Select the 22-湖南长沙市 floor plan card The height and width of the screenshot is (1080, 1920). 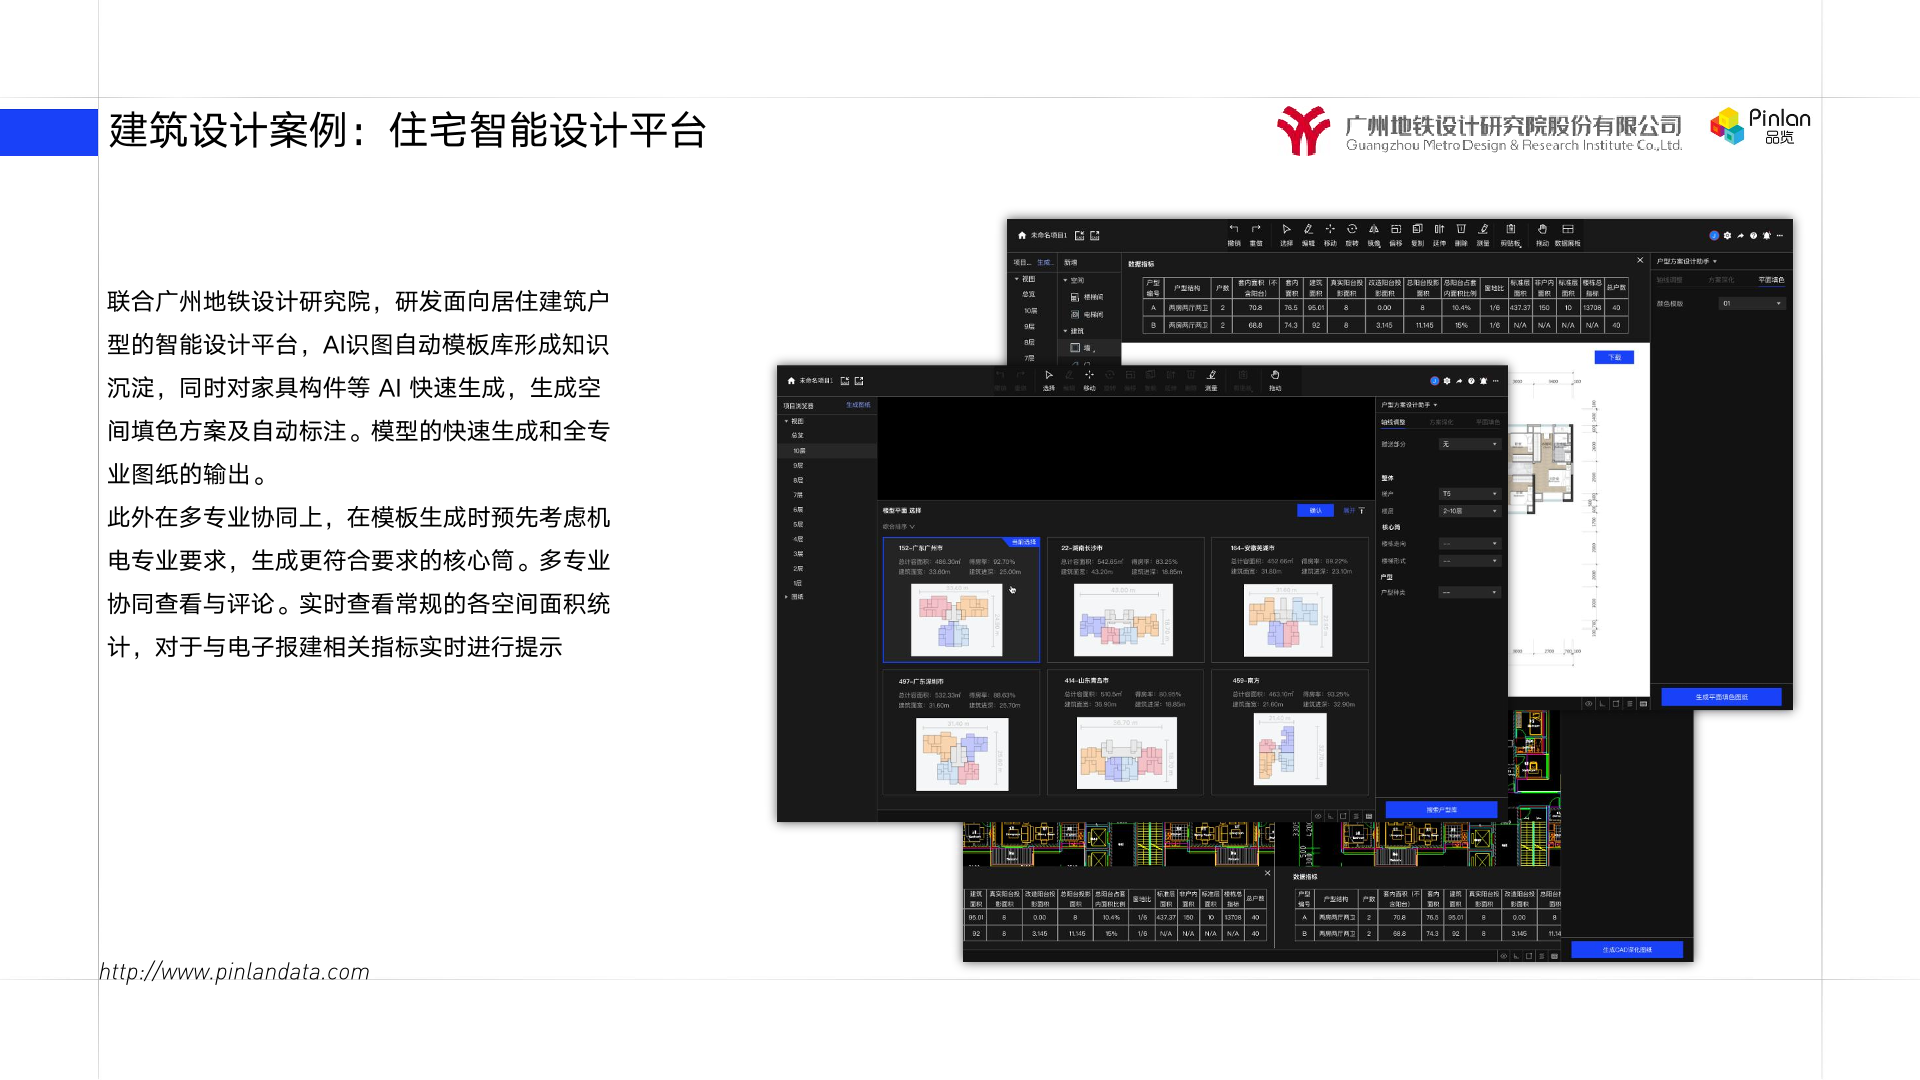(1125, 600)
